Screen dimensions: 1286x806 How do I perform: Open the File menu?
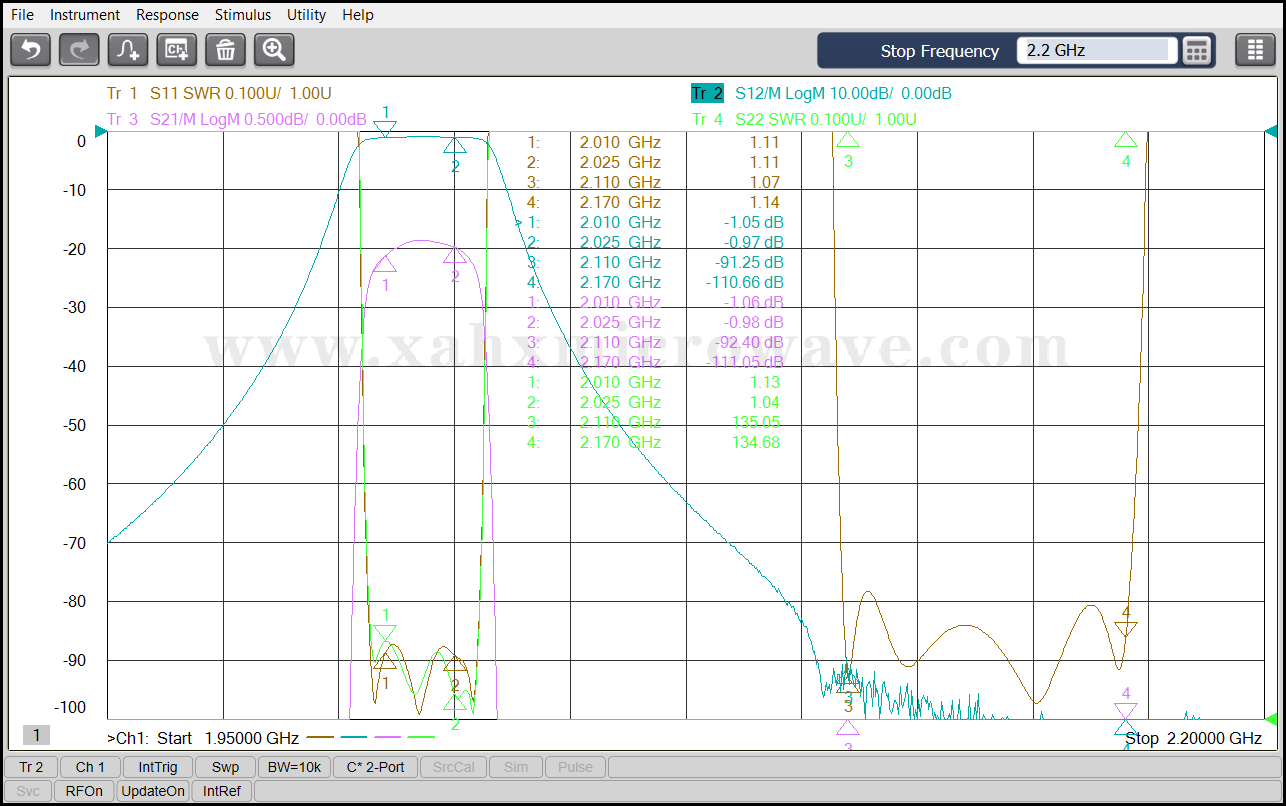pos(22,15)
